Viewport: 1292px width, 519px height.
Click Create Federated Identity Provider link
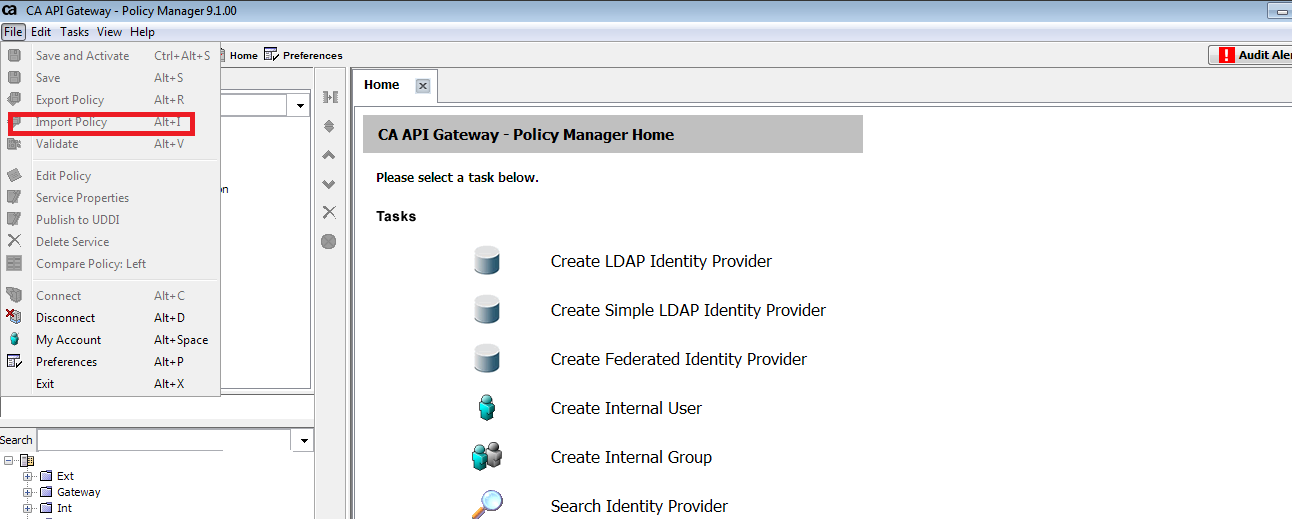678,359
